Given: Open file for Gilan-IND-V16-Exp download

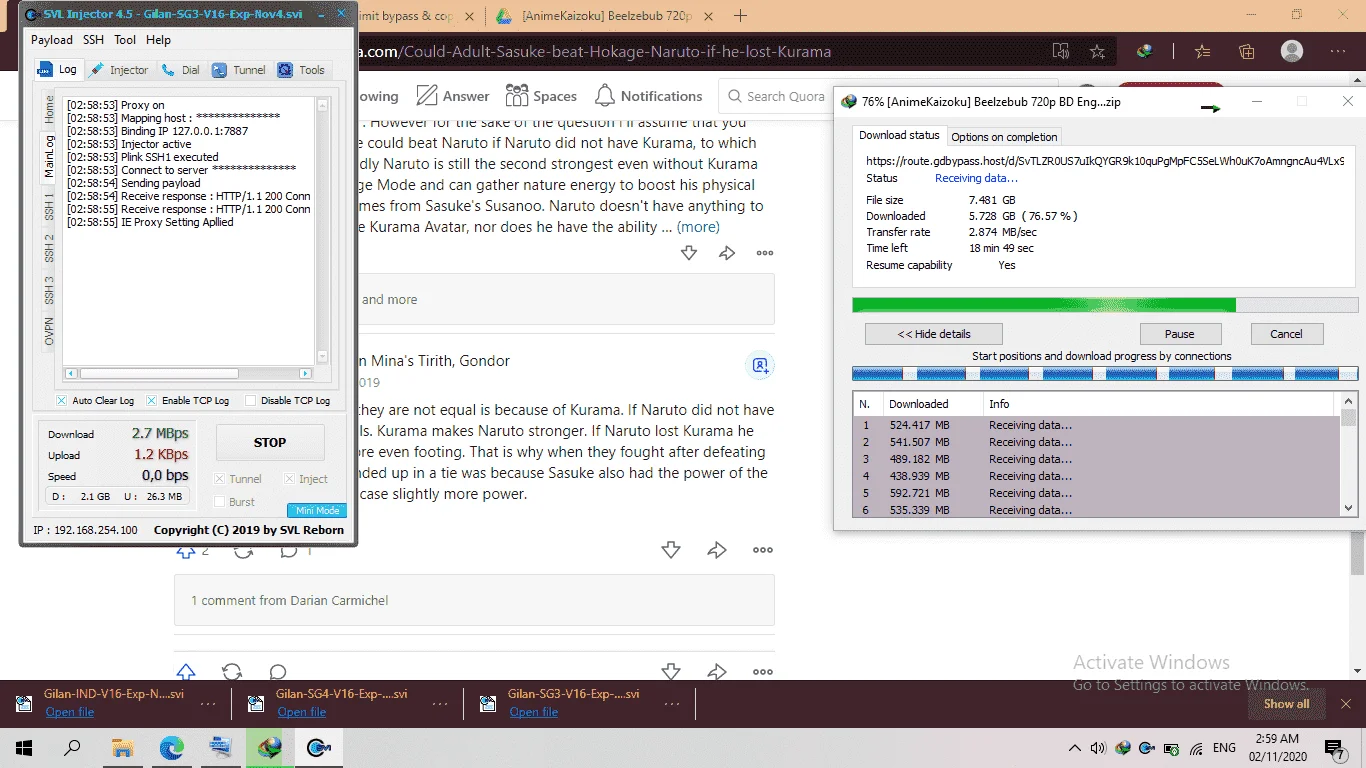Looking at the screenshot, I should pyautogui.click(x=70, y=712).
